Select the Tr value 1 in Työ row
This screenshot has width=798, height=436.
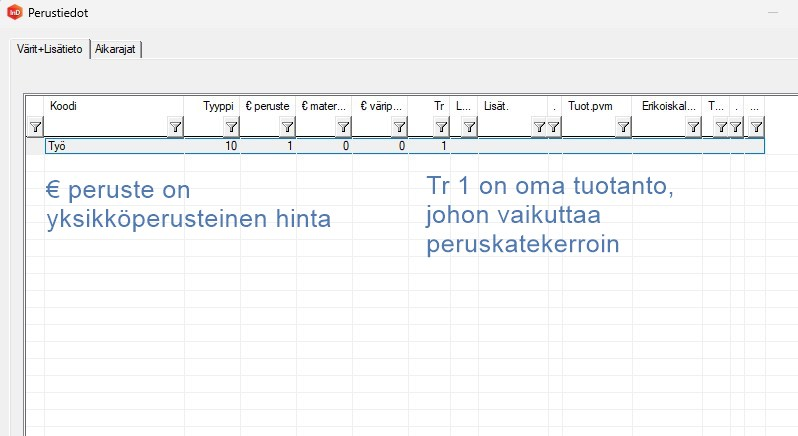(x=430, y=146)
